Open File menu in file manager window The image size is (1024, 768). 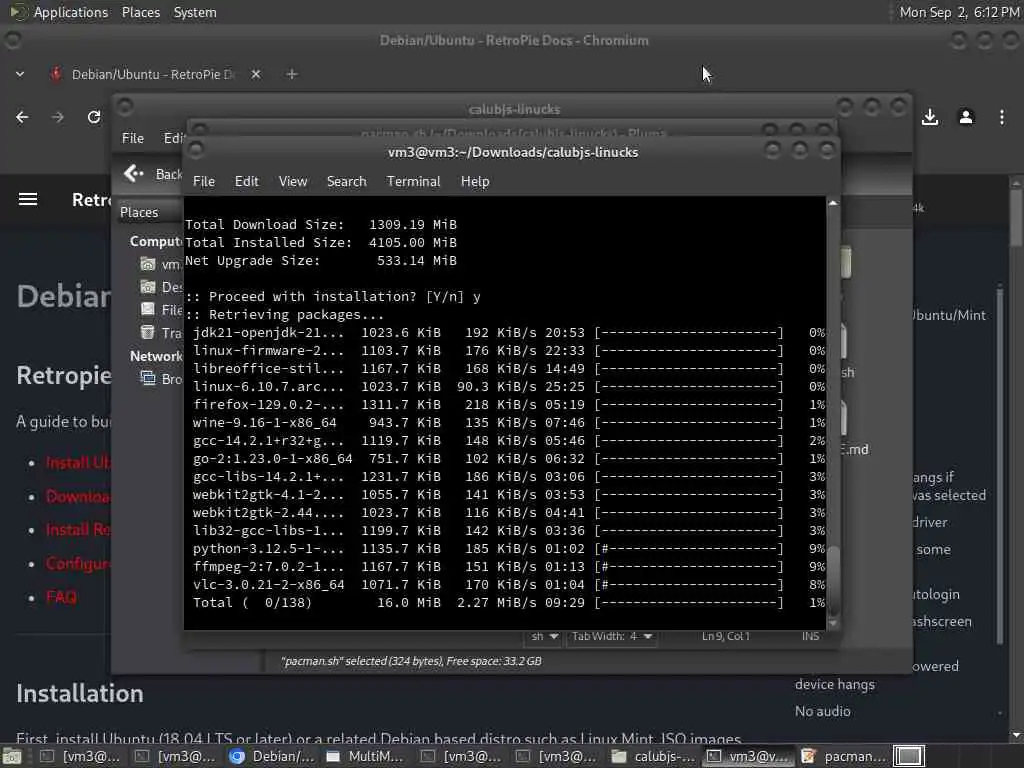tap(133, 138)
